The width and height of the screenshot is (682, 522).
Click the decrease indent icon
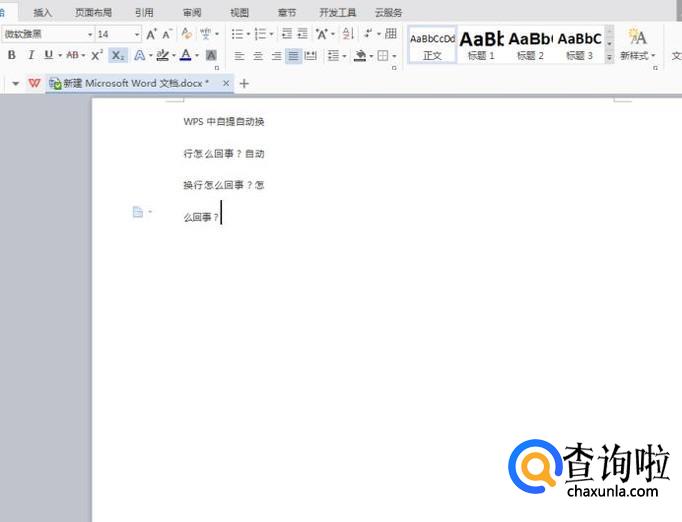[x=287, y=33]
